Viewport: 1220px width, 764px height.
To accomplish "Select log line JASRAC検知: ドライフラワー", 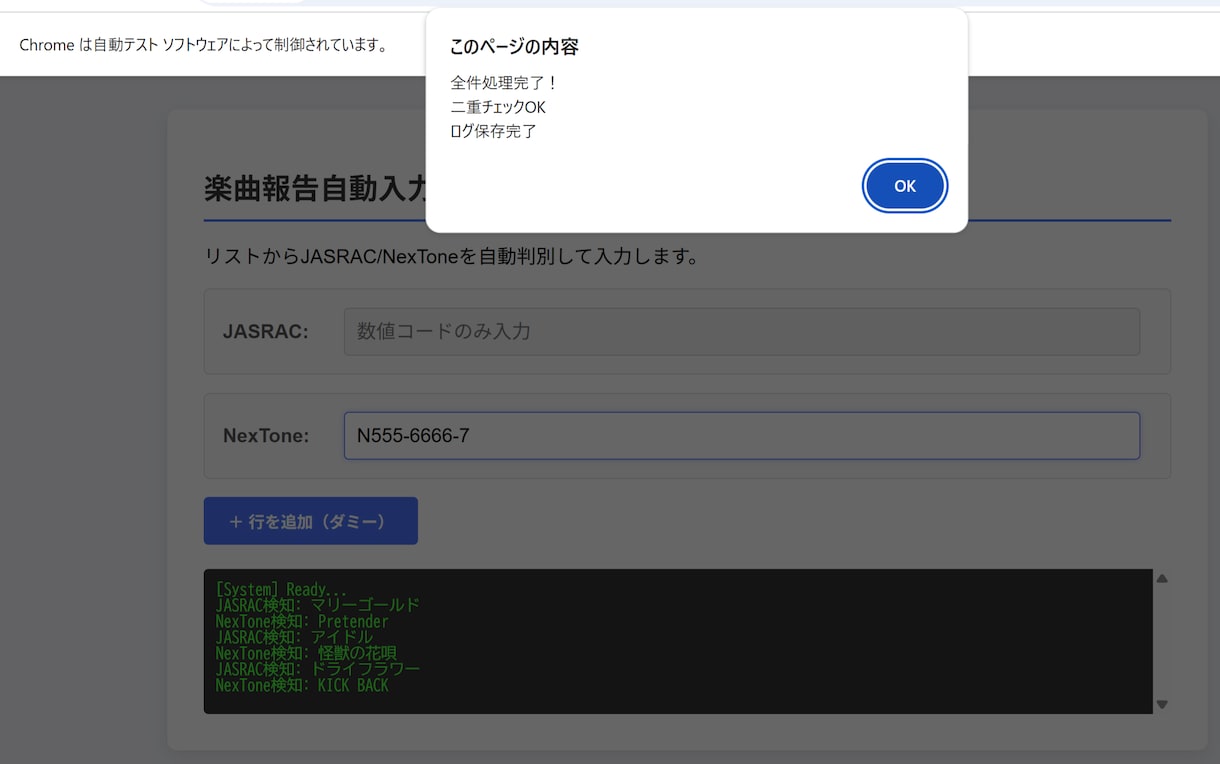I will (x=318, y=669).
